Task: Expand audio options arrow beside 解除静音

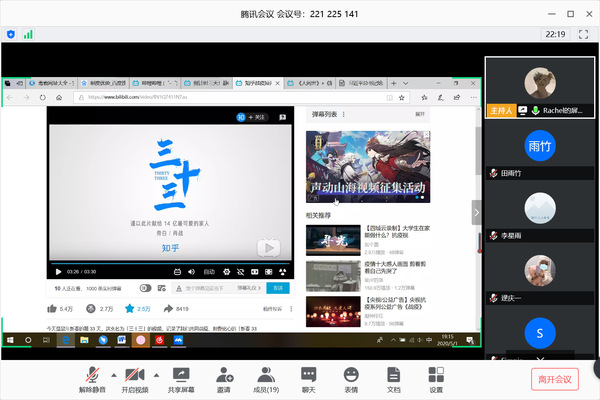Action: pos(114,375)
